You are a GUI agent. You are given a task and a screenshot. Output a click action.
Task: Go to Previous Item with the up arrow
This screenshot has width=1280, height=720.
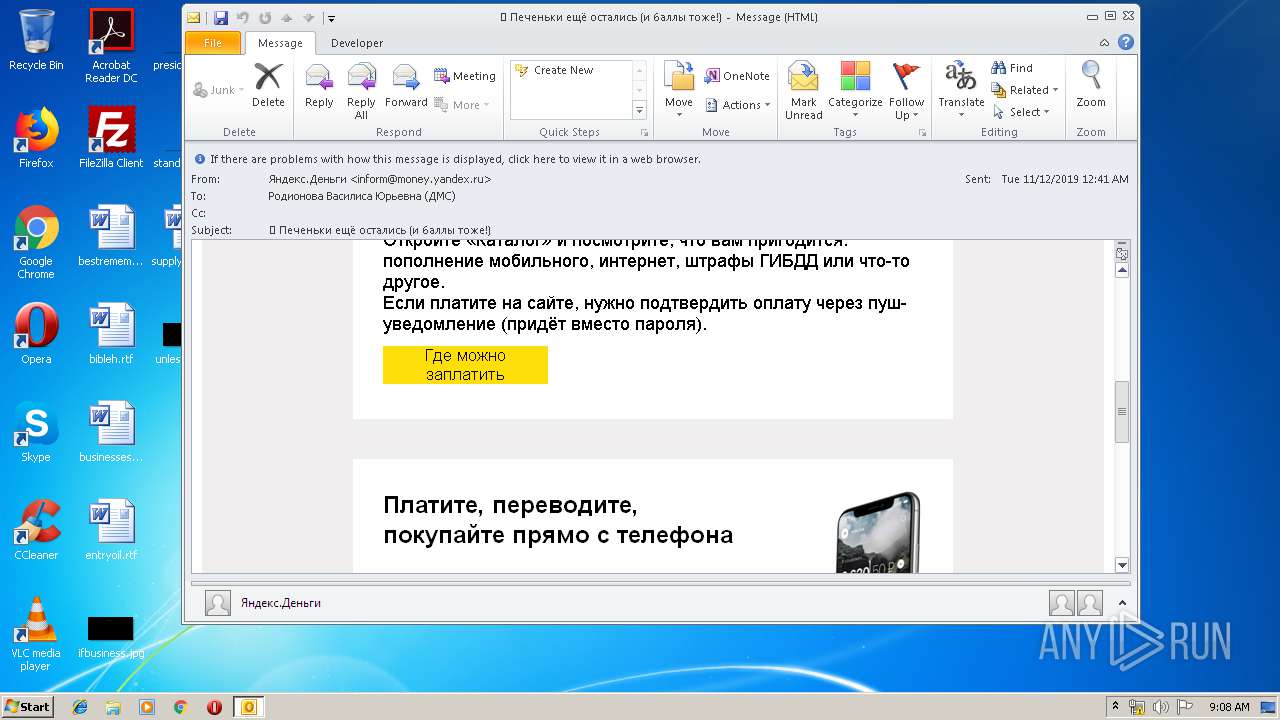click(x=287, y=17)
